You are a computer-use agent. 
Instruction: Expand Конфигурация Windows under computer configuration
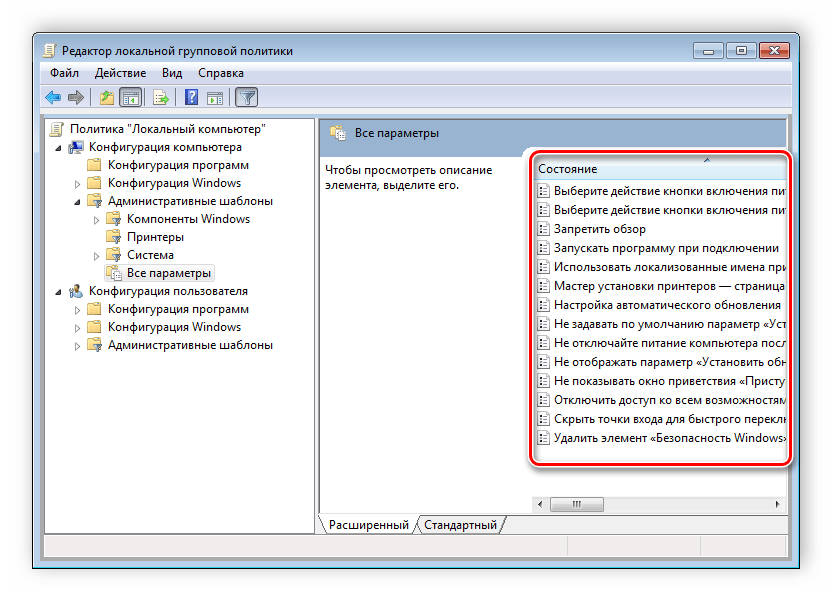tap(77, 184)
